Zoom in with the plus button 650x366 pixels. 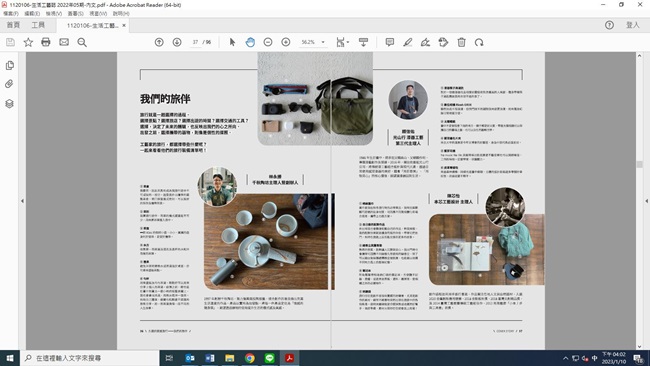(x=286, y=42)
